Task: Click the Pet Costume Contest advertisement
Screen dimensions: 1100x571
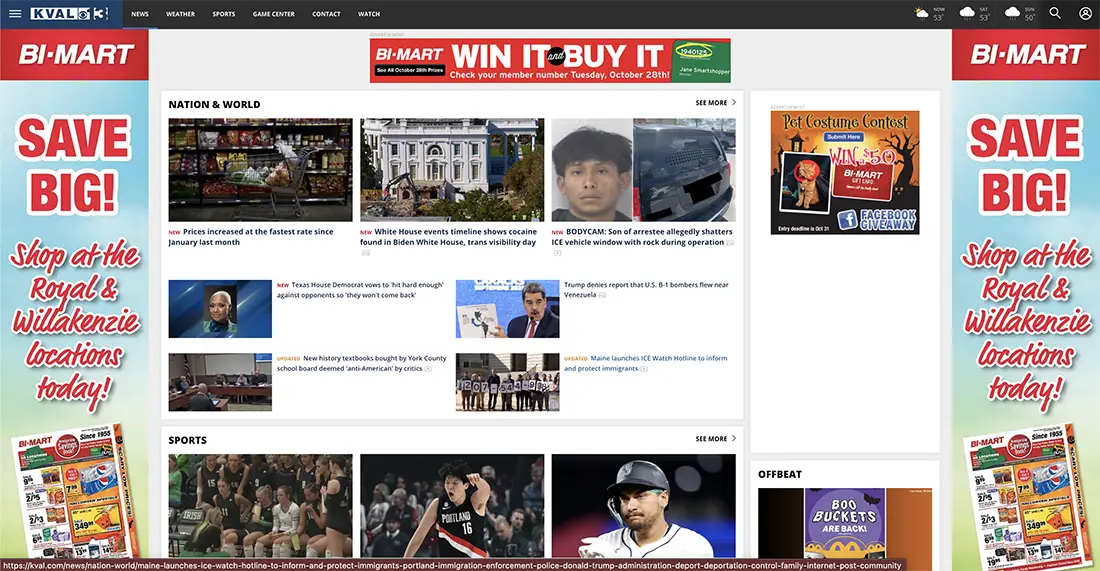Action: [x=845, y=173]
